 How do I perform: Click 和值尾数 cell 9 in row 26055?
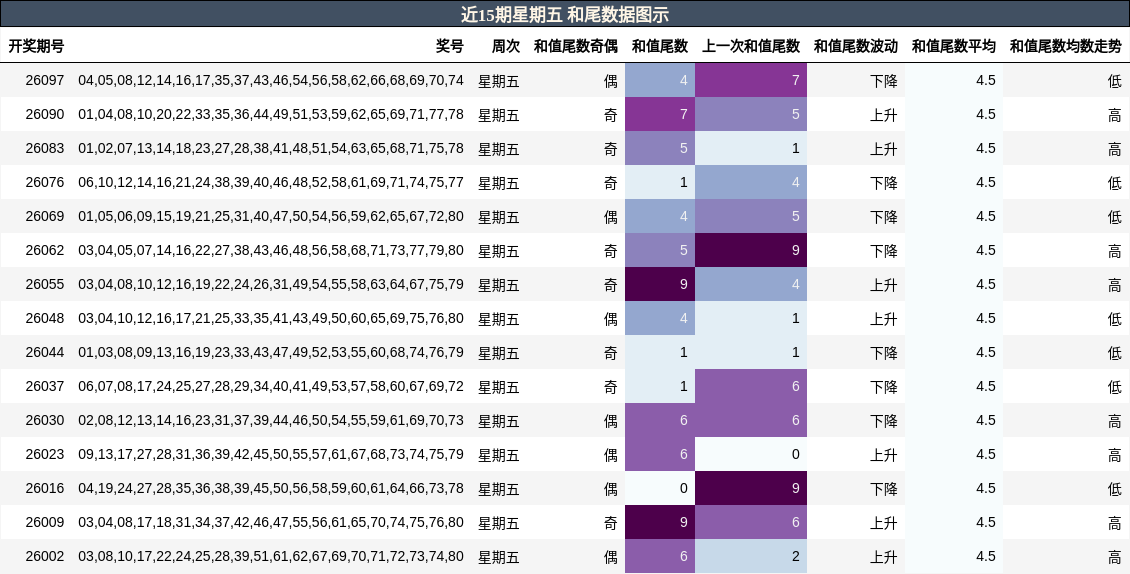click(x=660, y=284)
